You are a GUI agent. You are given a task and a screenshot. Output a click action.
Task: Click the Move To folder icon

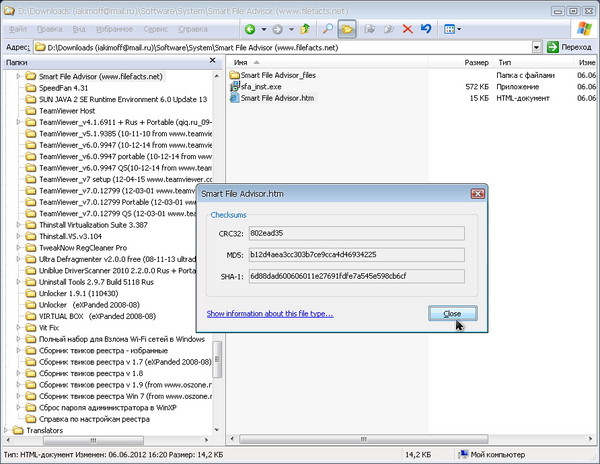coord(369,29)
